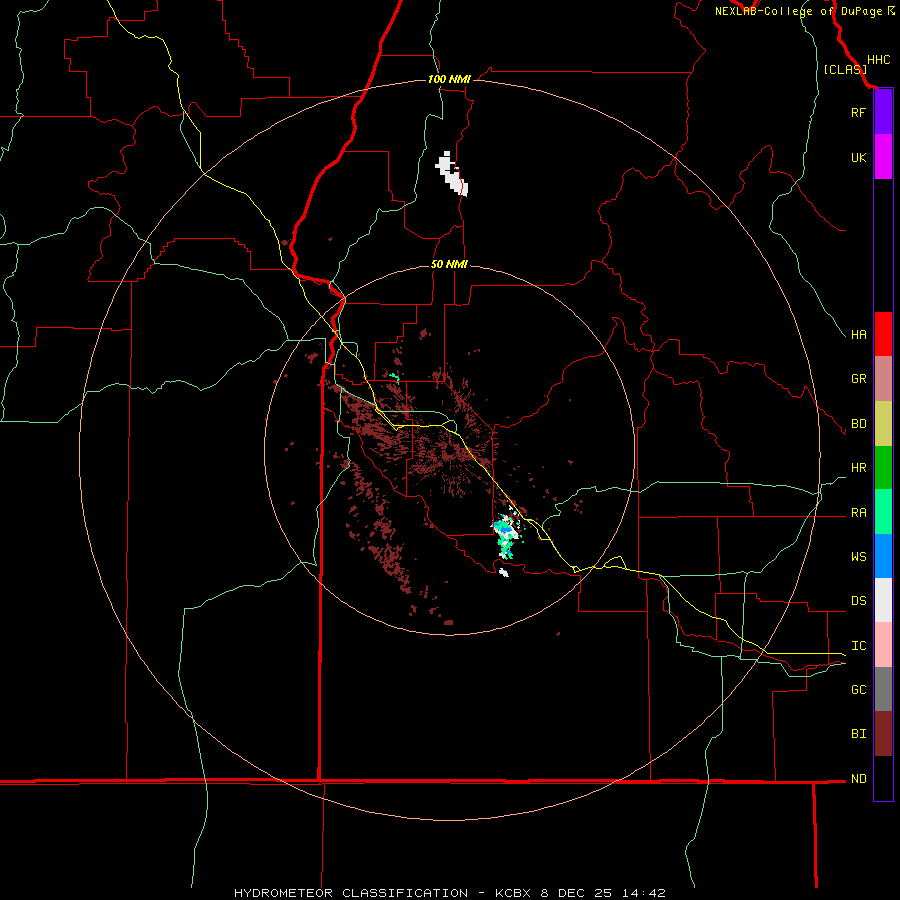The height and width of the screenshot is (900, 900).
Task: Click the red HA legend color block
Action: point(883,334)
